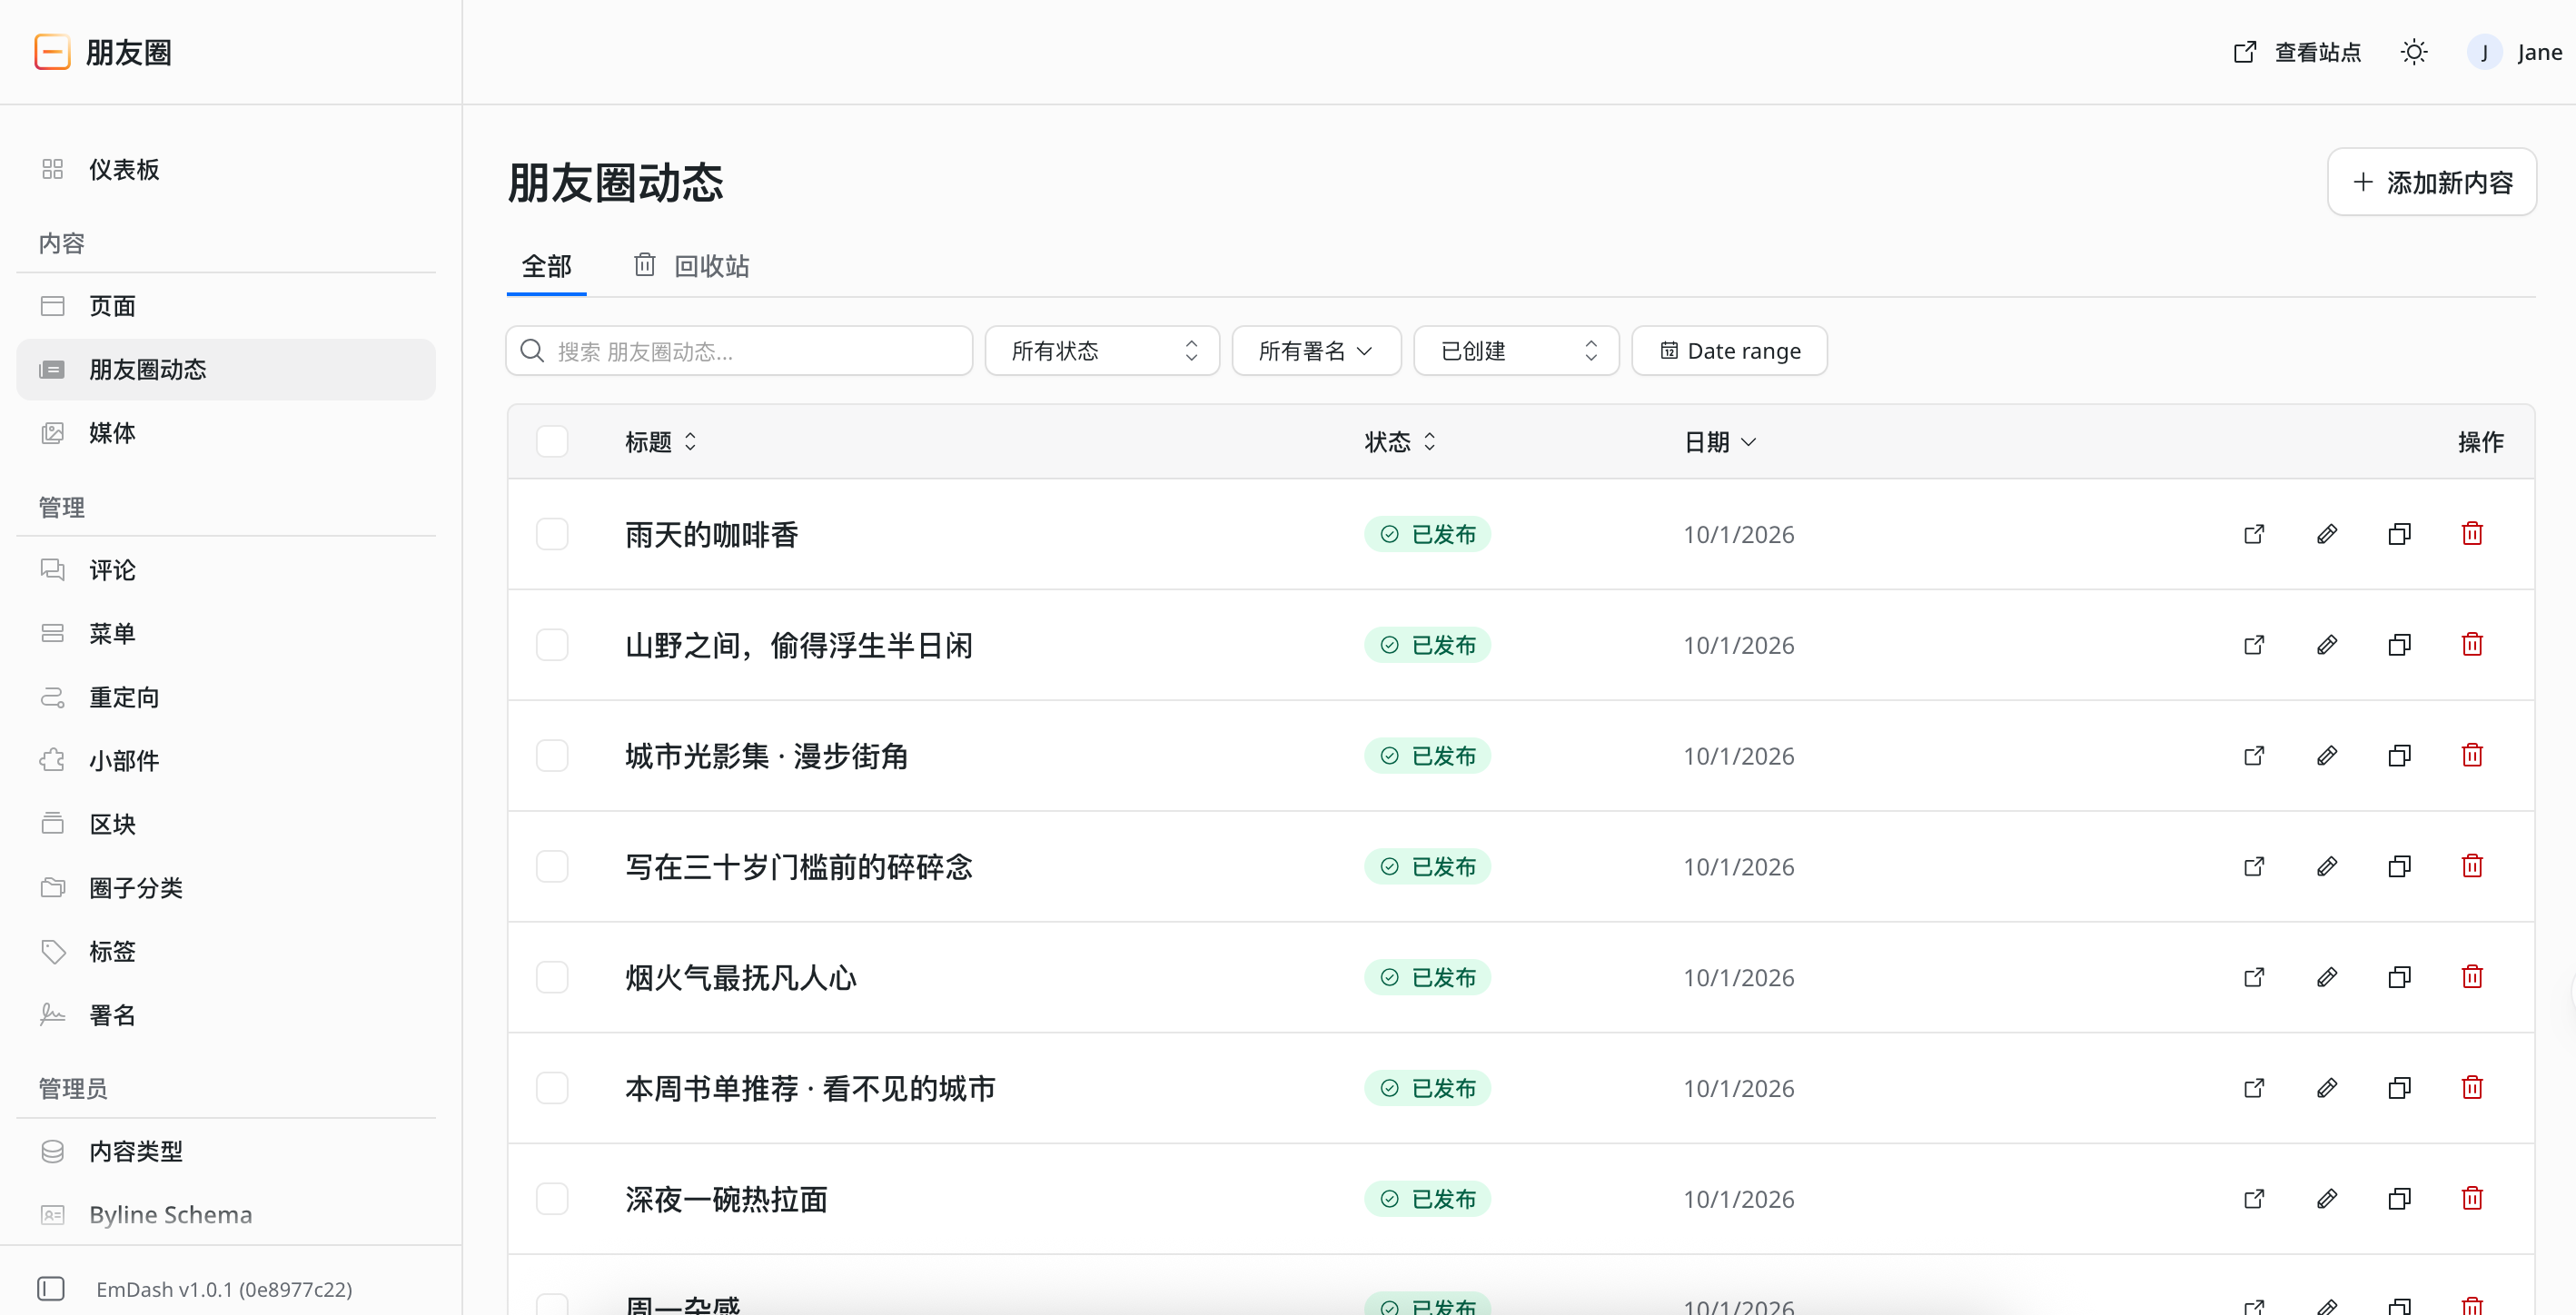2576x1315 pixels.
Task: Open 仪表板 in the sidebar
Action: pyautogui.click(x=226, y=170)
